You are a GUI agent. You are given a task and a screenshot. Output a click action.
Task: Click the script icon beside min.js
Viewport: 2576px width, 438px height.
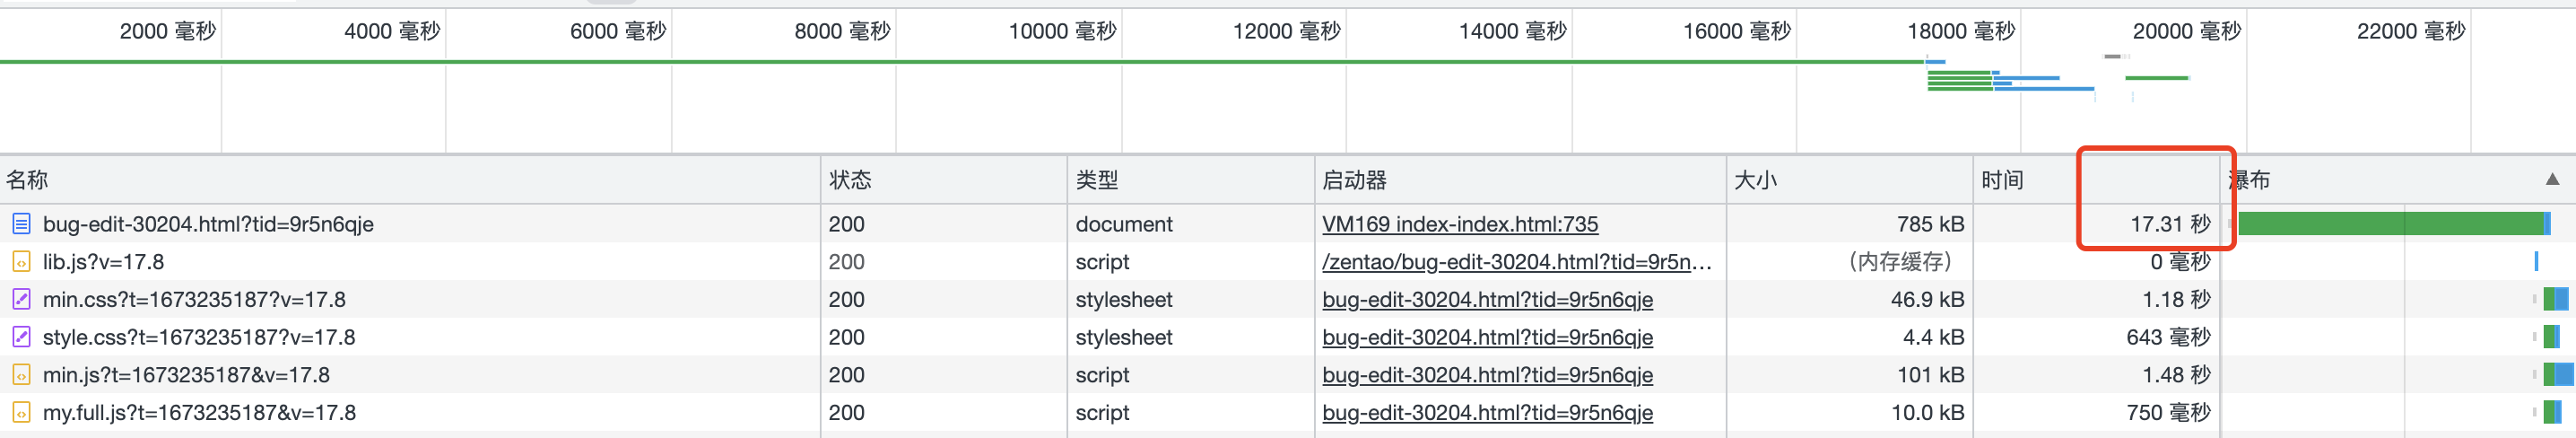pyautogui.click(x=21, y=375)
